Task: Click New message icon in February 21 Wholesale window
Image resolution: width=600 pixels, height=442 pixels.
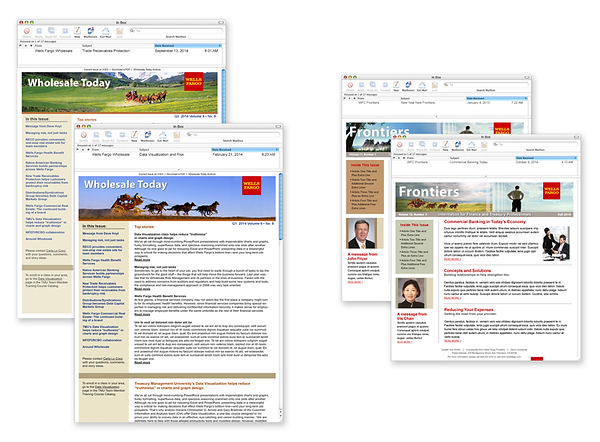Action: [x=134, y=134]
